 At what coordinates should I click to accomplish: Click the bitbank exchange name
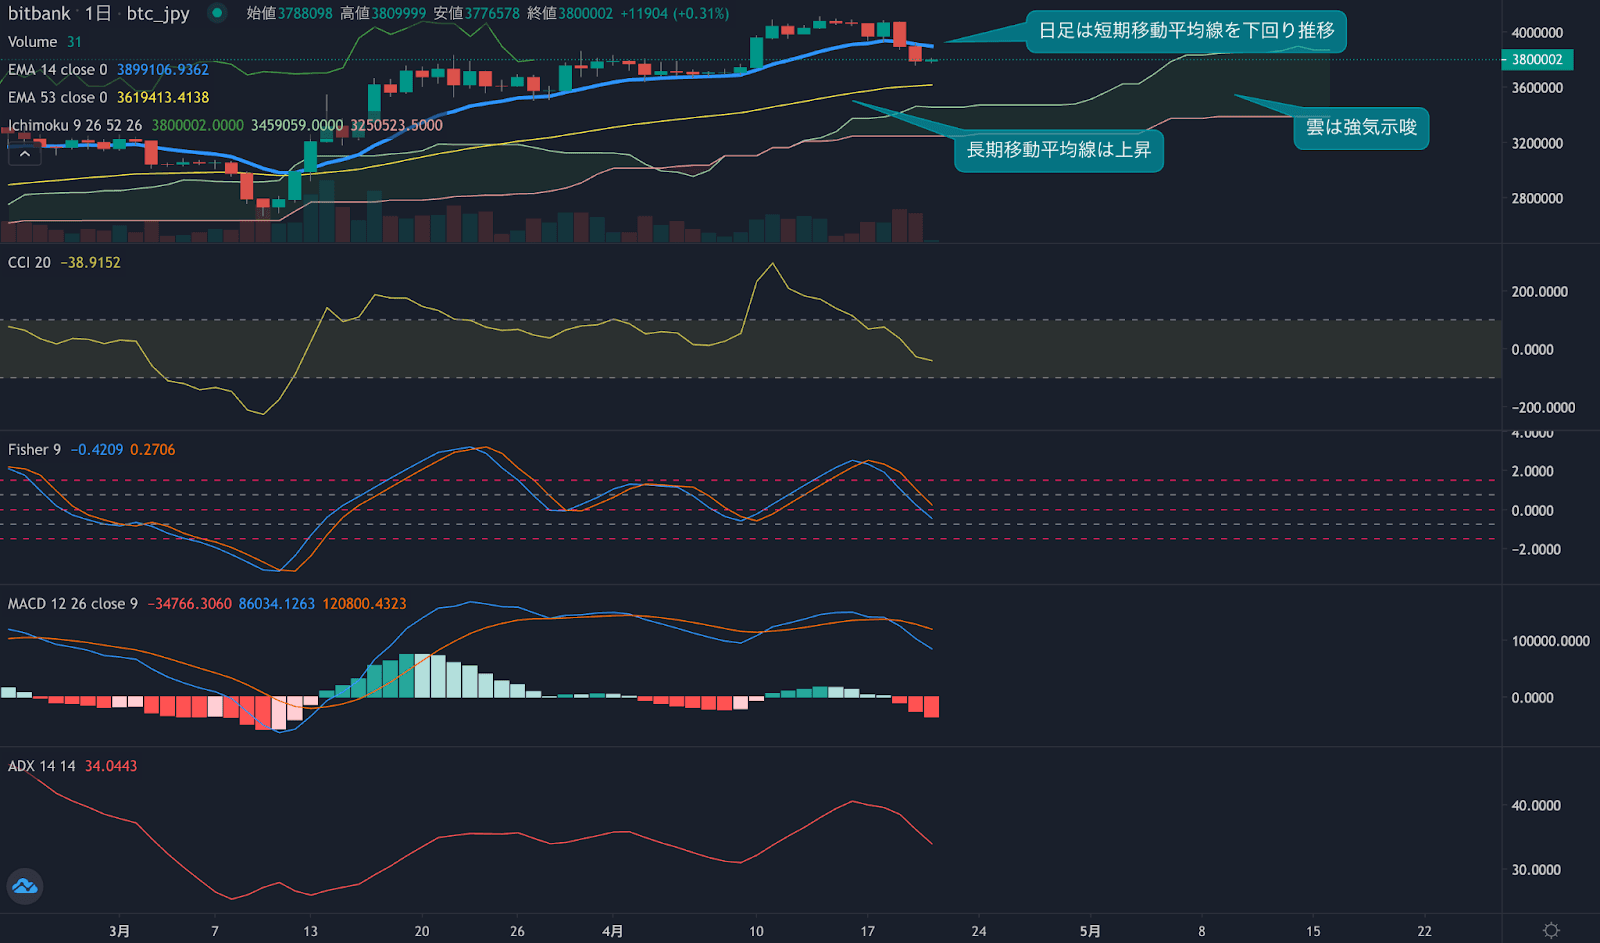39,14
